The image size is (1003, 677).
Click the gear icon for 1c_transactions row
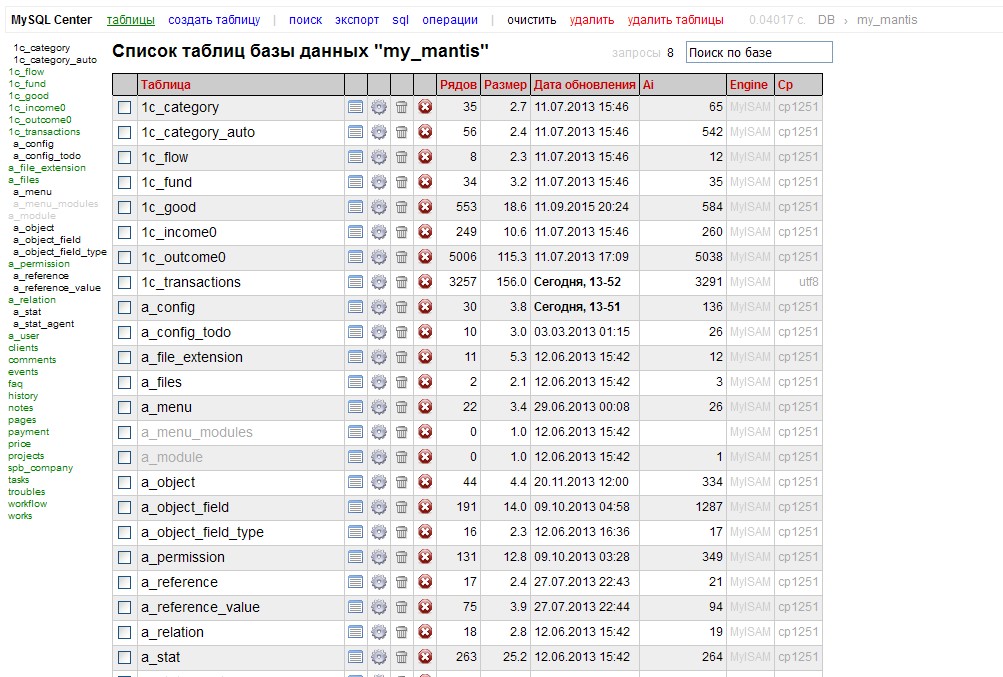(x=379, y=282)
